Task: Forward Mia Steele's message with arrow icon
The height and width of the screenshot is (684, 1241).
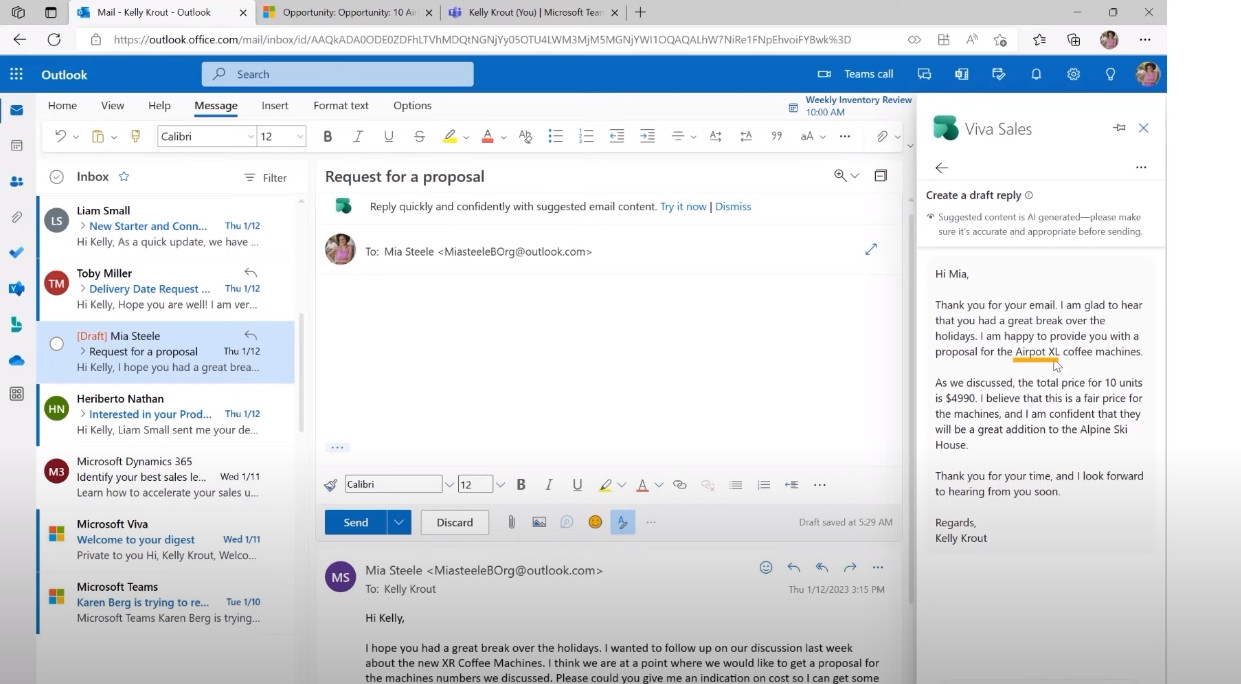Action: click(850, 567)
